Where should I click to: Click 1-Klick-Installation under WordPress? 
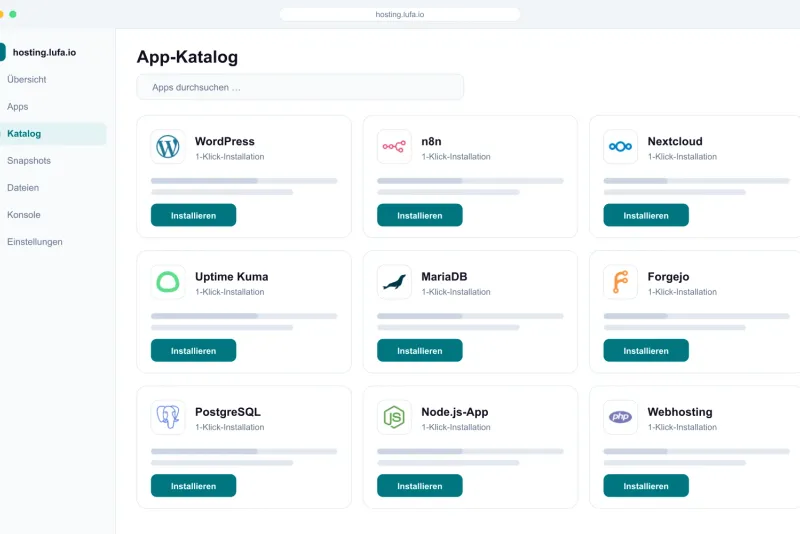(230, 157)
